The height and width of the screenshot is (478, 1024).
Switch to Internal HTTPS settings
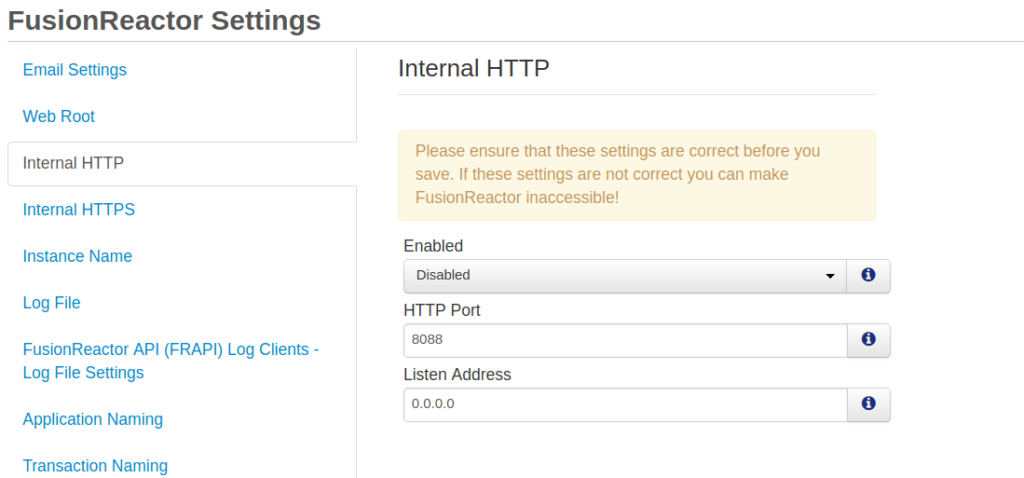(x=79, y=210)
